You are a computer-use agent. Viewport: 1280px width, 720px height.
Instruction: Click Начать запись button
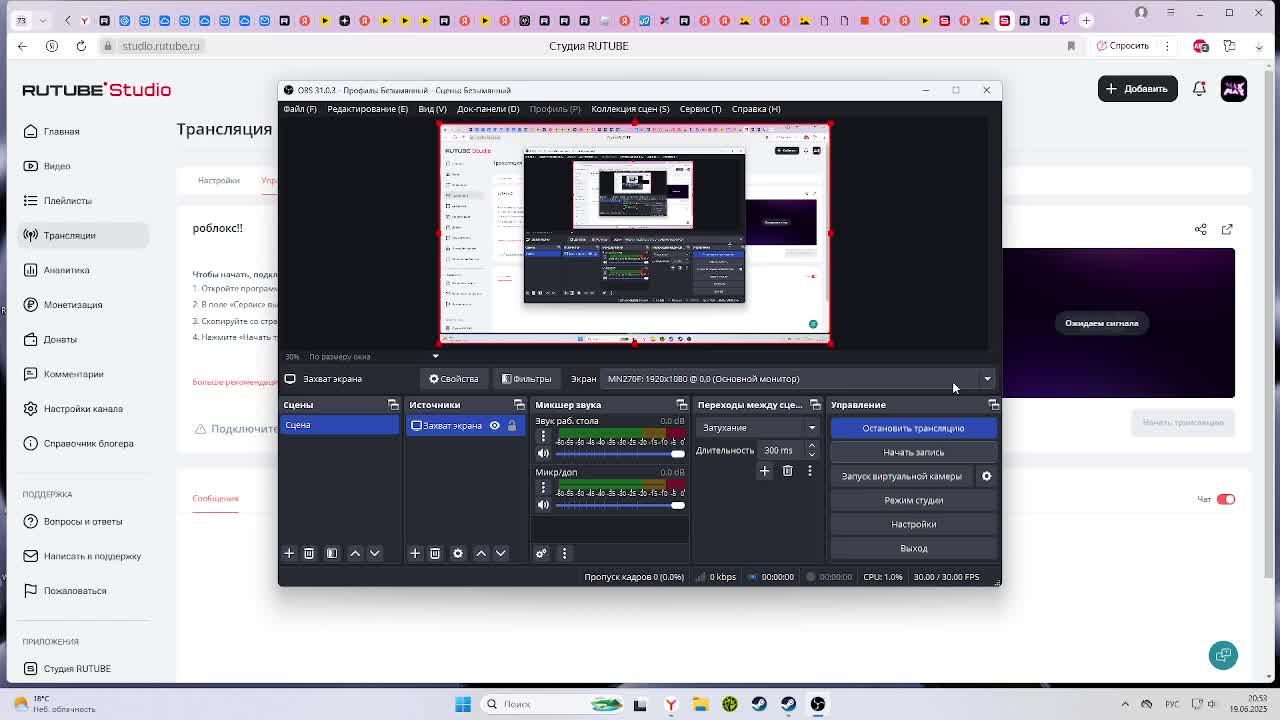[913, 452]
